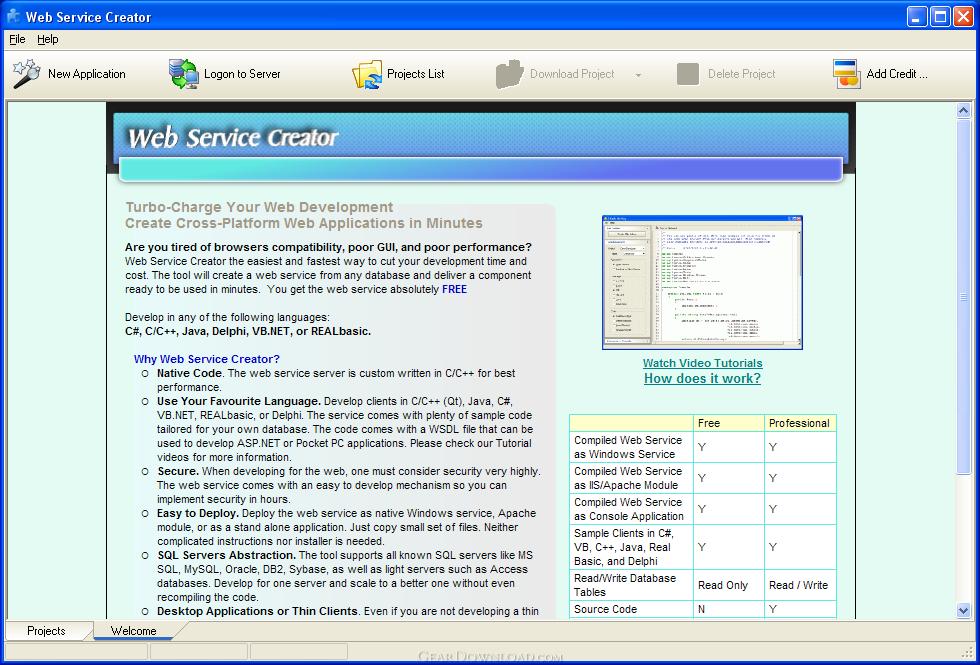Click Compiled Web Service as Windows Service cell

(631, 447)
